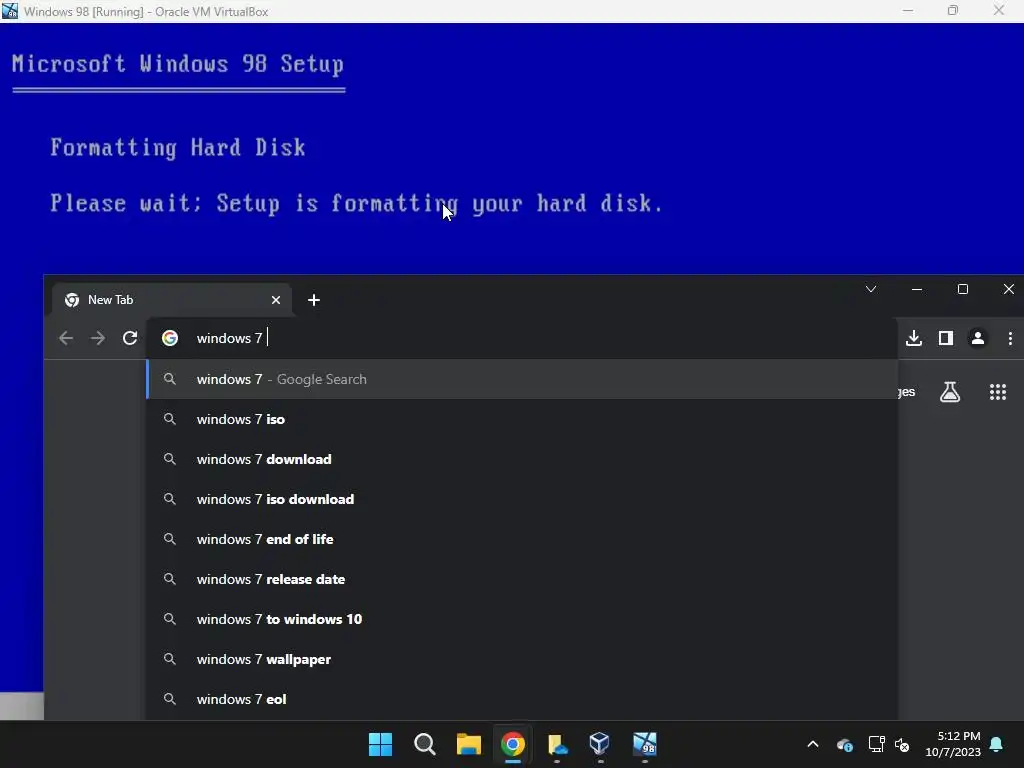Switch to Chrome in the taskbar
Screen dimensions: 1024x768
[513, 744]
